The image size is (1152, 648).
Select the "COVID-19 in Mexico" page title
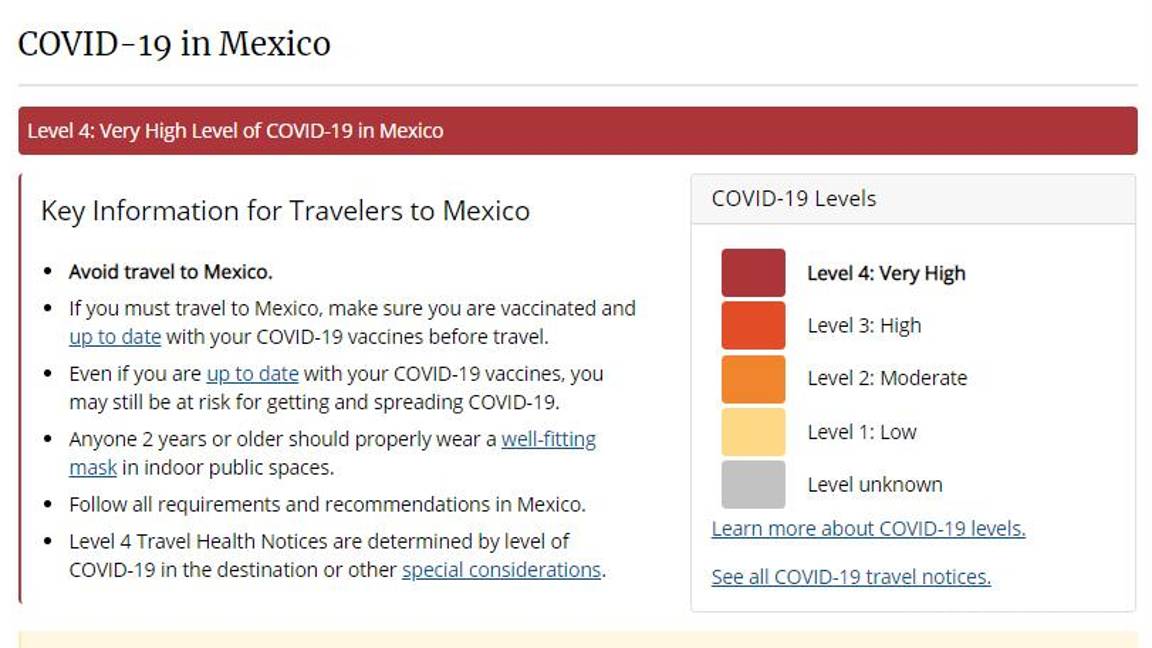(173, 43)
